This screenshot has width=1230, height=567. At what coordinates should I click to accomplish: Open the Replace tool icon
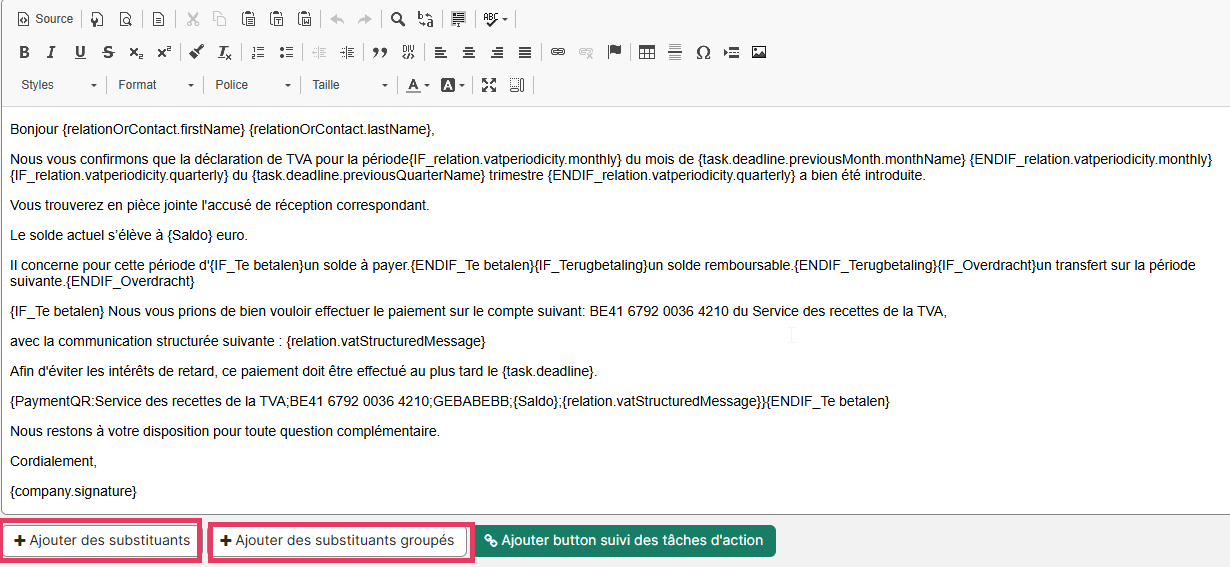(x=426, y=19)
